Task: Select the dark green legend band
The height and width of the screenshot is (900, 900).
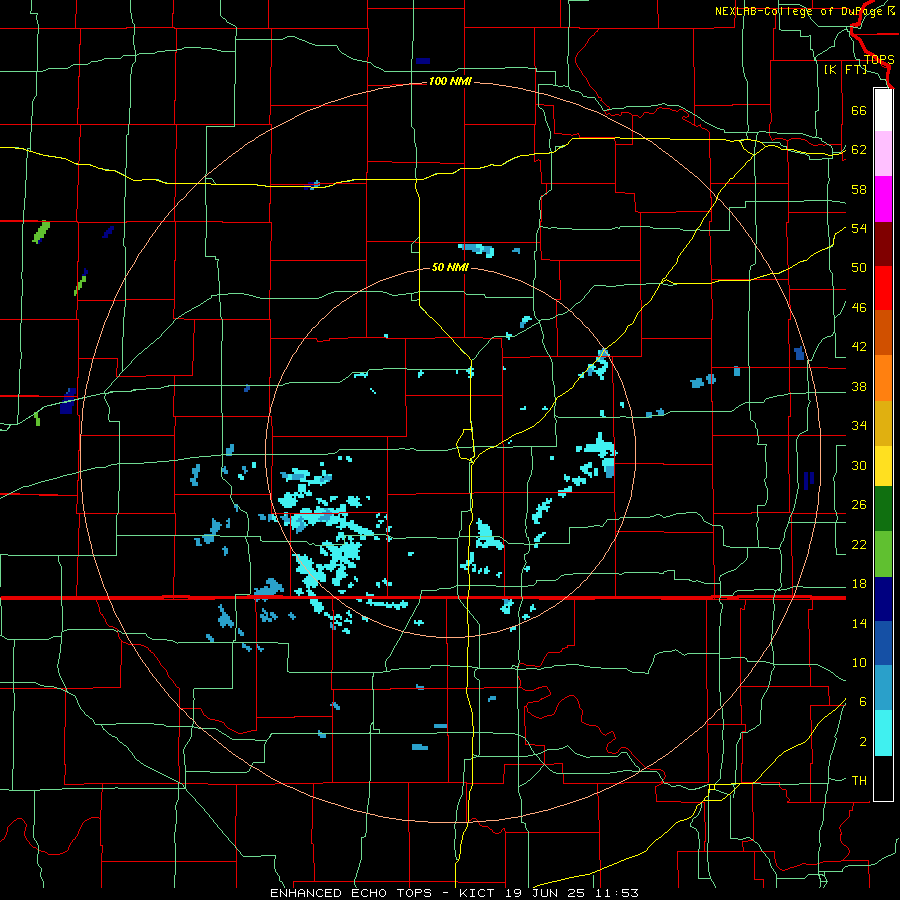Action: [x=883, y=509]
